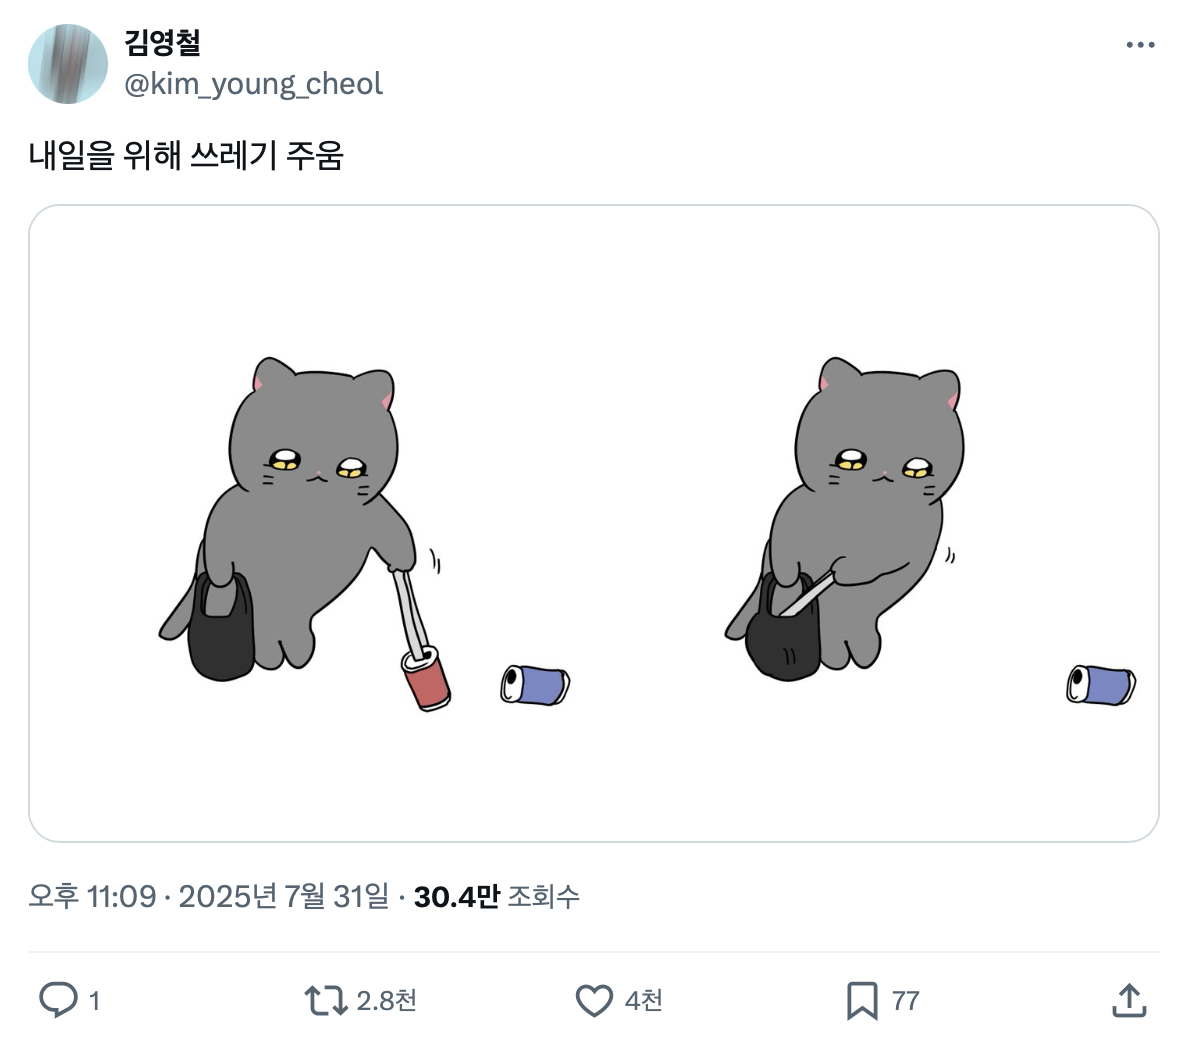The width and height of the screenshot is (1188, 1046).
Task: Open the cat illustration image
Action: point(594,520)
